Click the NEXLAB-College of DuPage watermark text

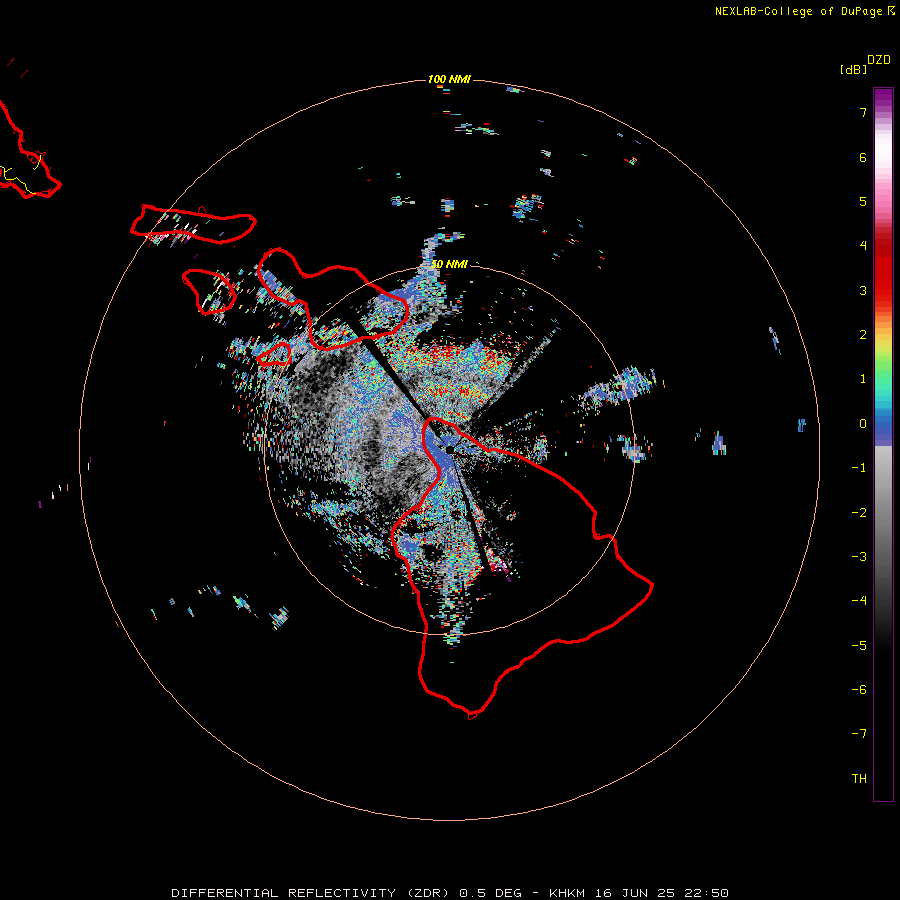point(805,11)
